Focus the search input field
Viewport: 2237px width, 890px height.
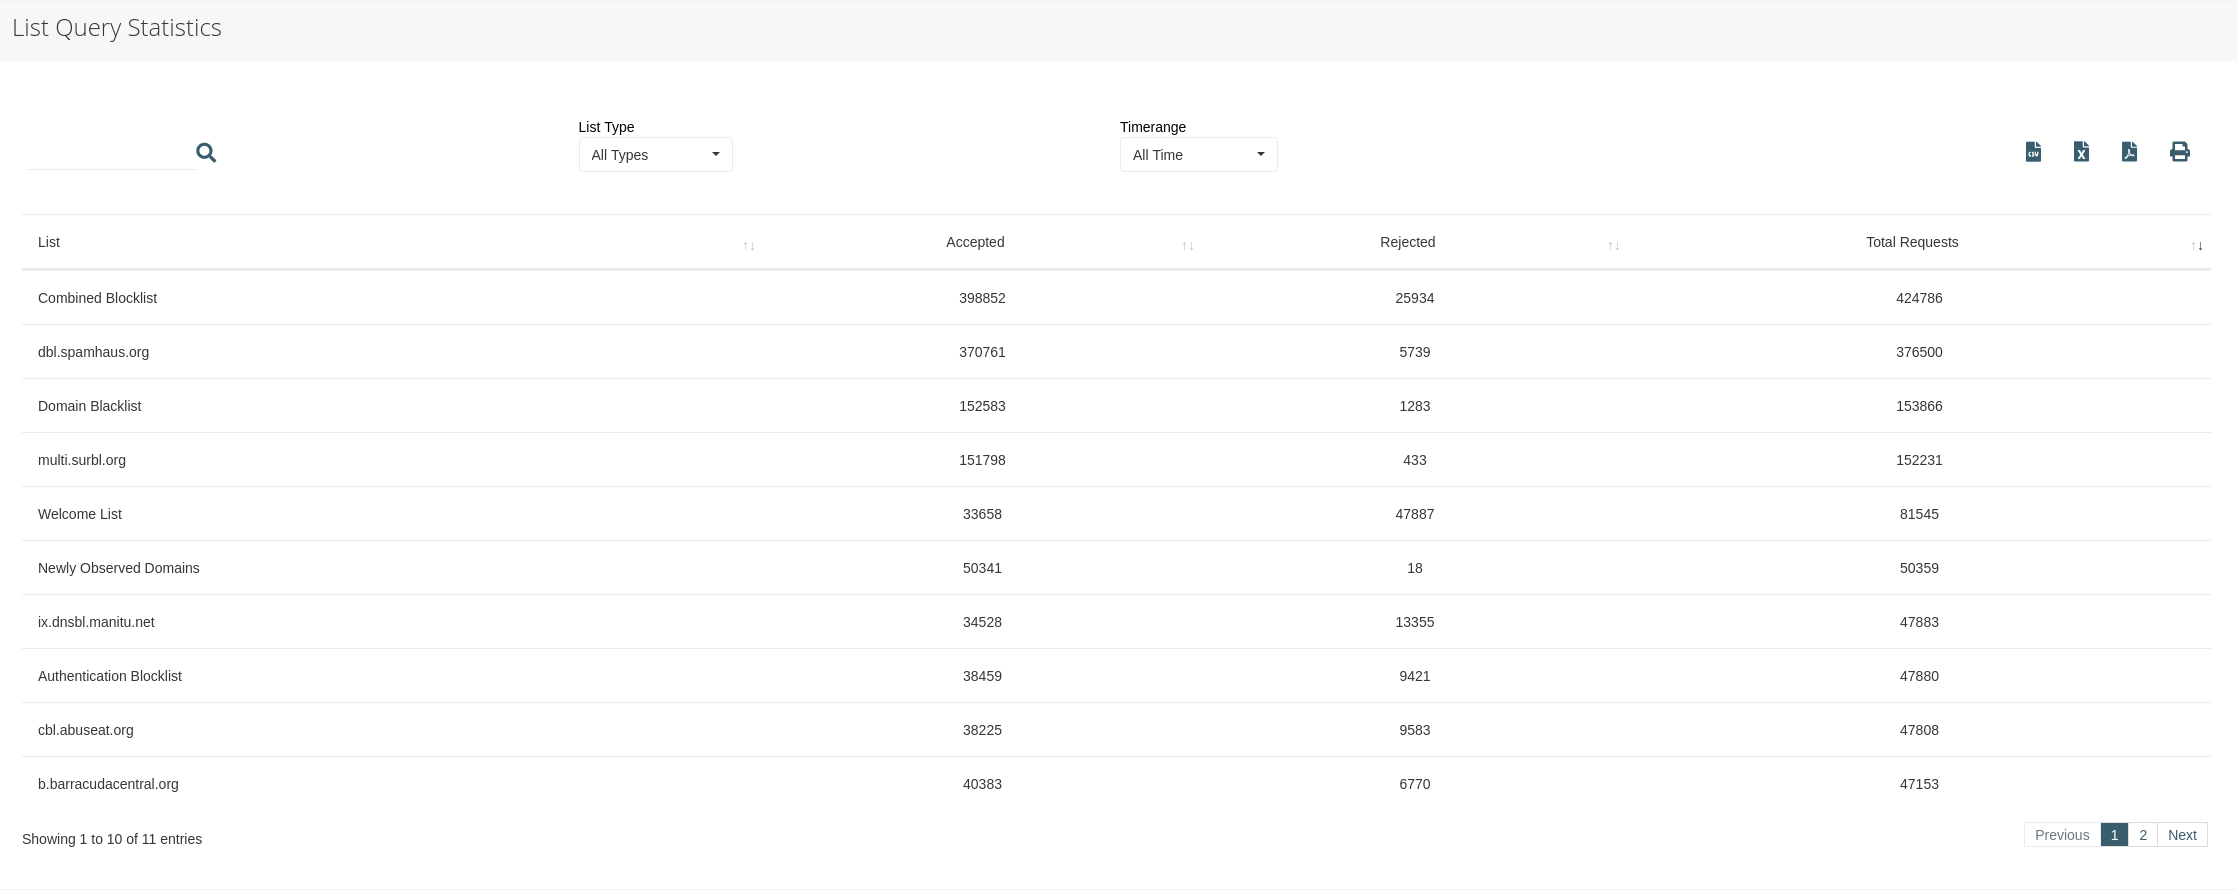(111, 154)
